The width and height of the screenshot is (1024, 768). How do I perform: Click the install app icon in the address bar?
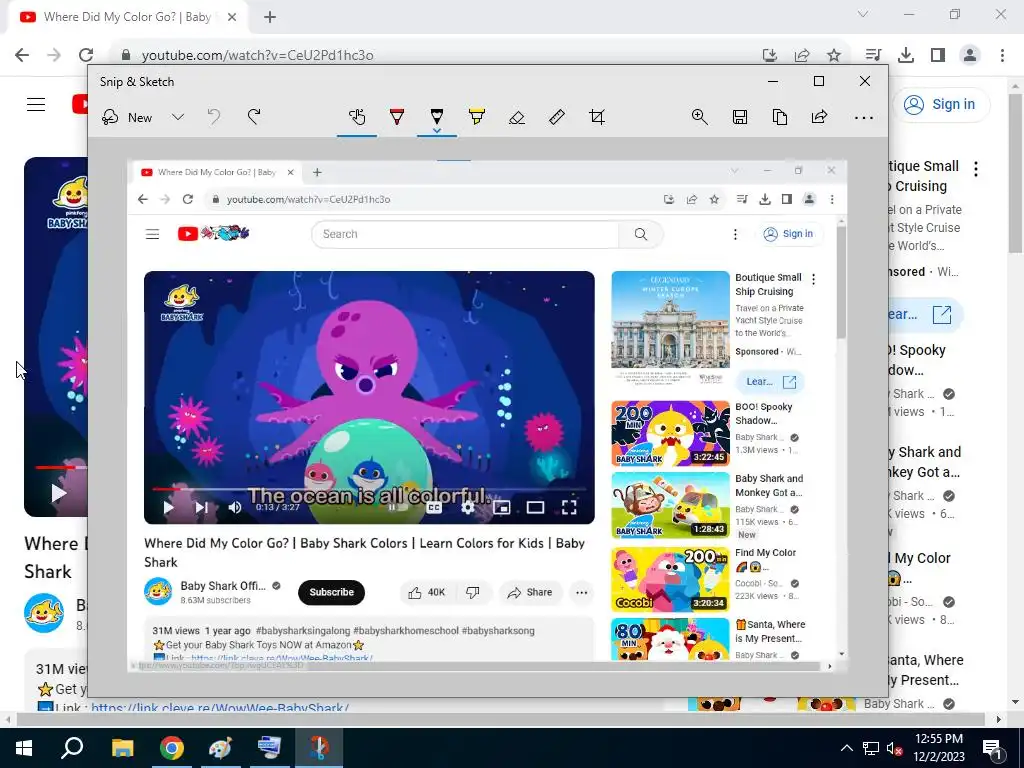(x=770, y=56)
